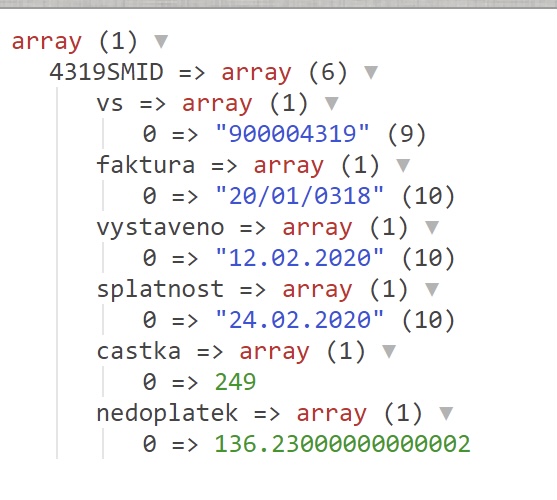
Task: Click the splatnost key label
Action: pos(160,289)
